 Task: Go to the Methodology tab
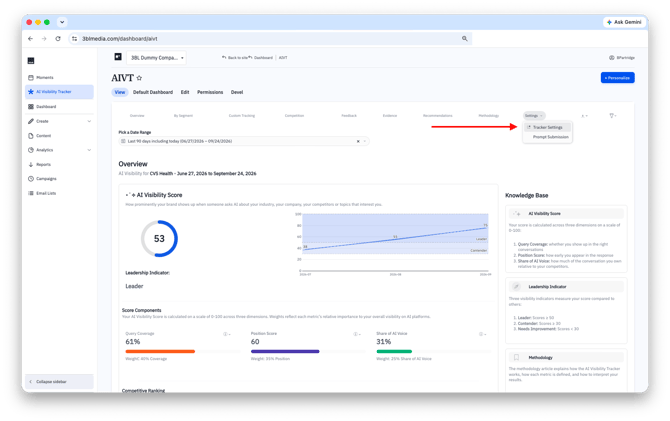coord(489,116)
